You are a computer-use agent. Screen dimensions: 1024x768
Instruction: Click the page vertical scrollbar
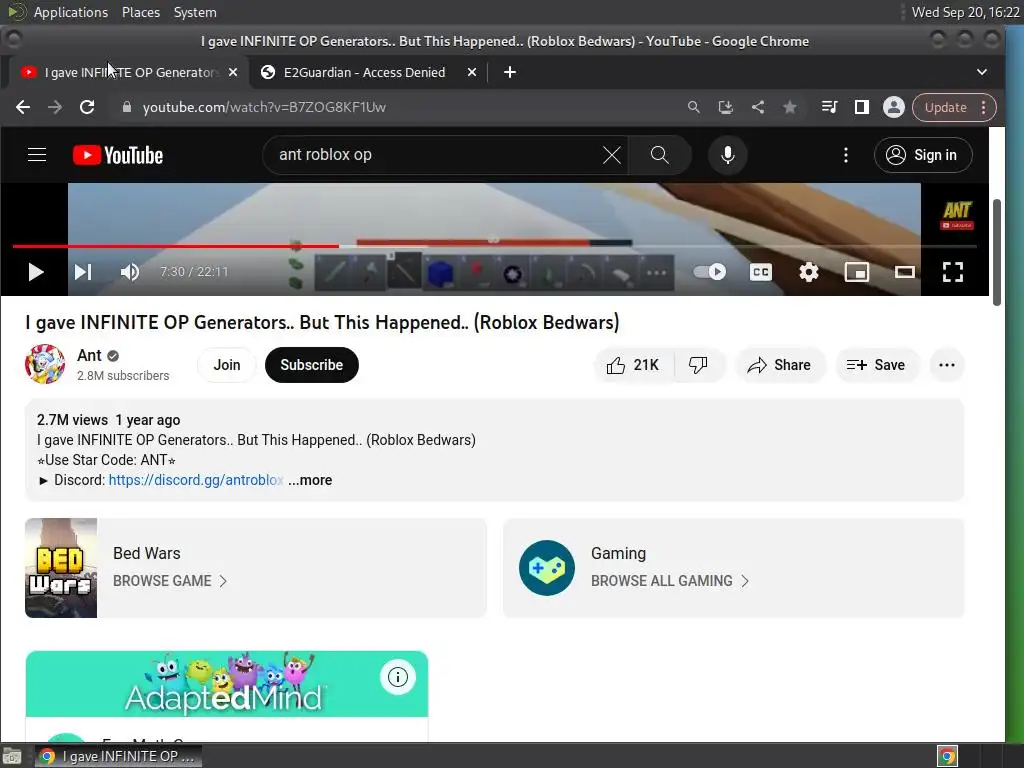click(x=997, y=251)
